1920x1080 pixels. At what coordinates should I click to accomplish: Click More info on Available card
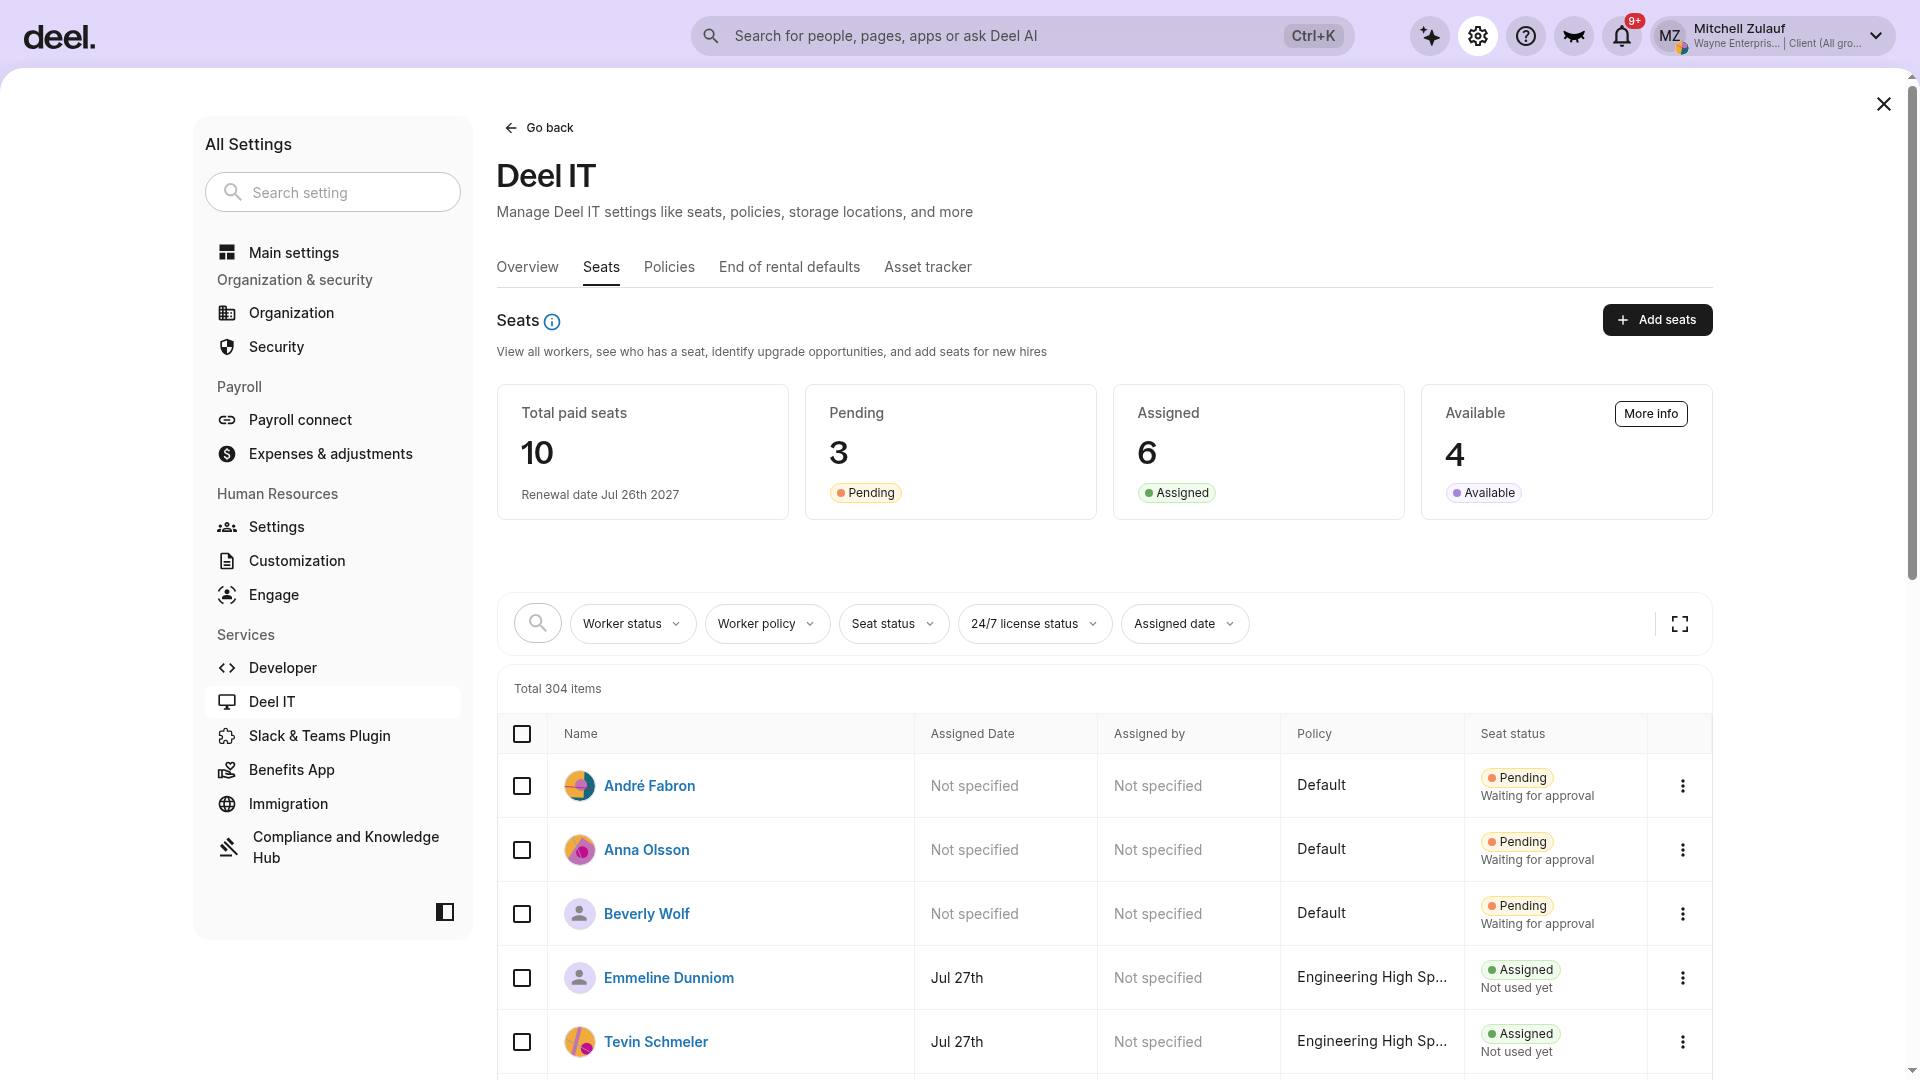[1651, 414]
